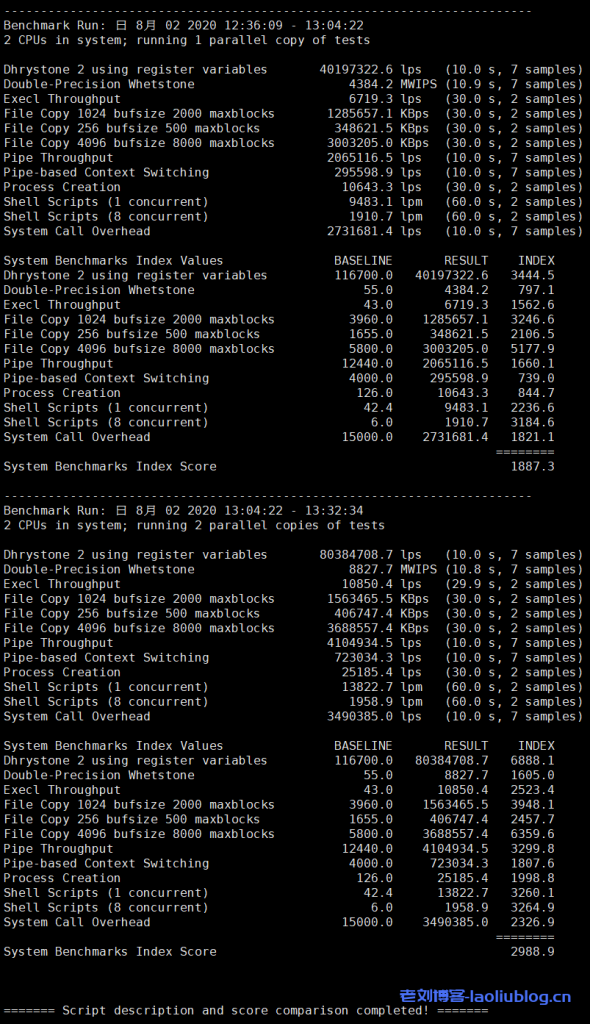Click the two-copy index score 2988.9
Image resolution: width=590 pixels, height=1024 pixels.
pos(533,952)
